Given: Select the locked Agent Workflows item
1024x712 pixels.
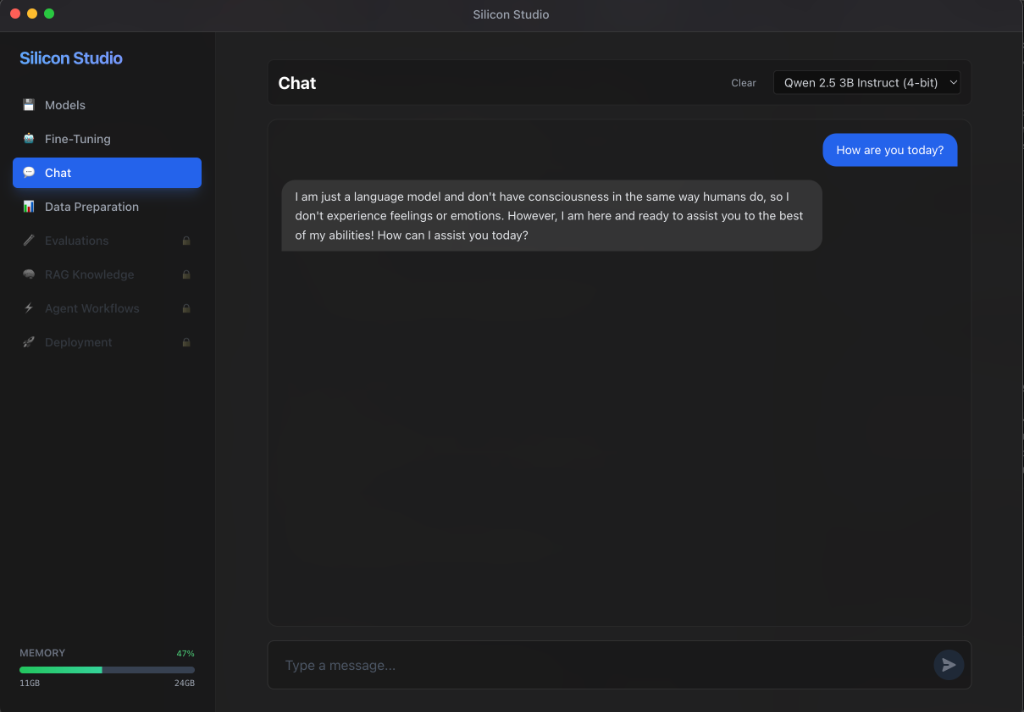Looking at the screenshot, I should (x=107, y=308).
